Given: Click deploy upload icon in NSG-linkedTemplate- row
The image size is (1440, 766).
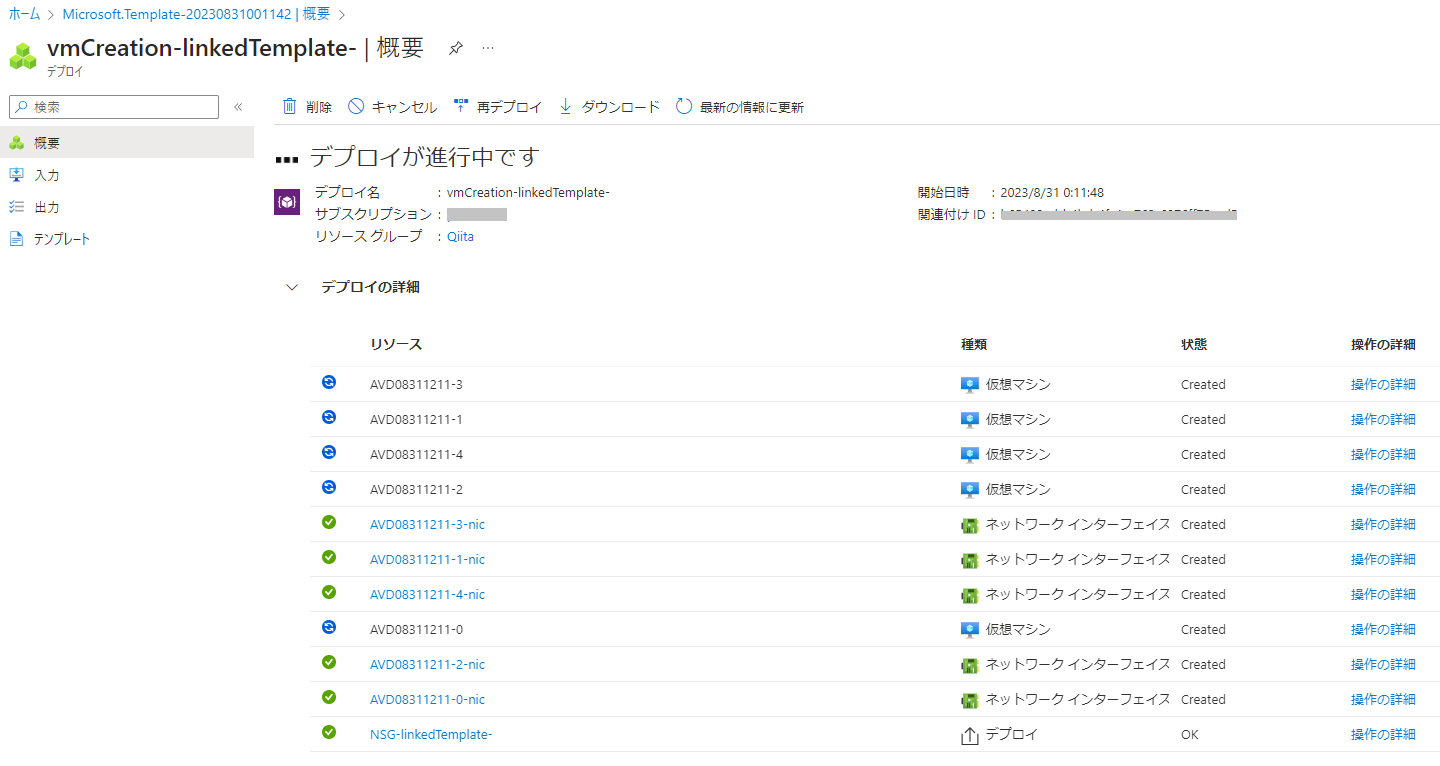Looking at the screenshot, I should coord(969,735).
